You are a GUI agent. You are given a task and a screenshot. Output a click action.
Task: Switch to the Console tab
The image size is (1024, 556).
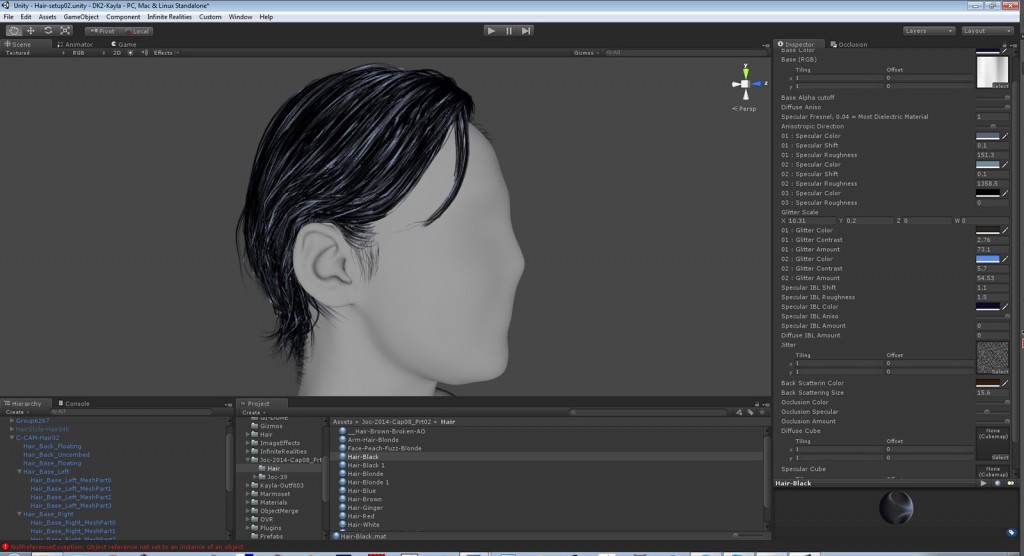click(x=74, y=404)
